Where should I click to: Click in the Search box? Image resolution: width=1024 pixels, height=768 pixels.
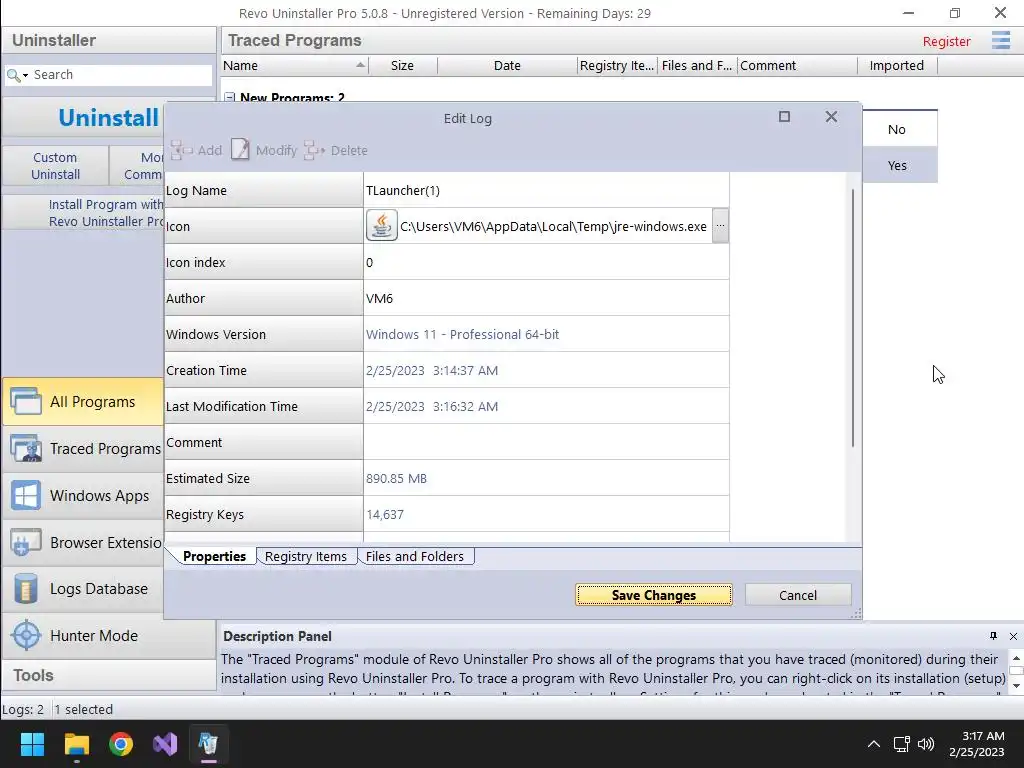tap(121, 74)
